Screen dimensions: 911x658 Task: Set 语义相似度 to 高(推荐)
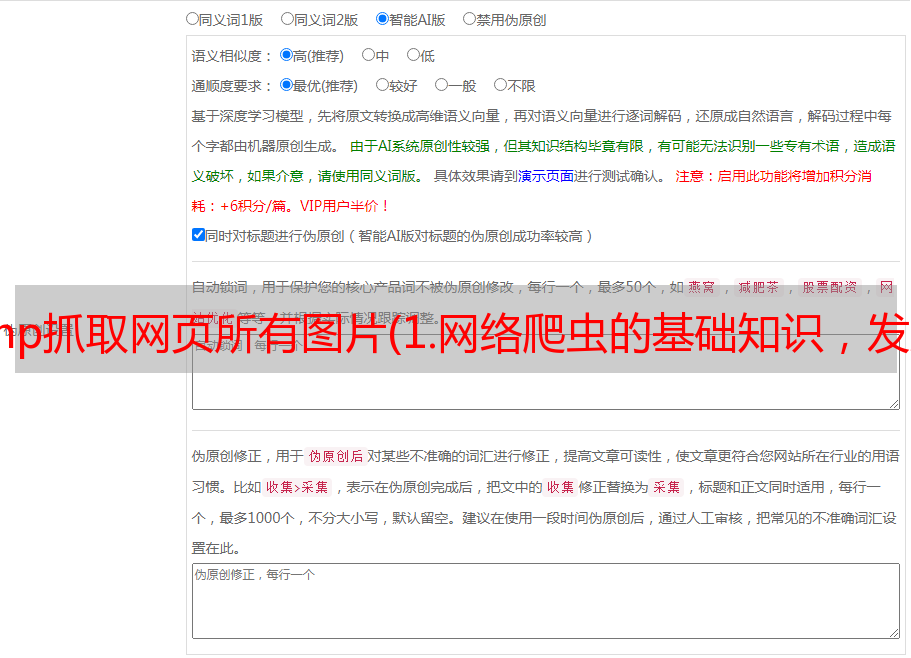point(286,55)
